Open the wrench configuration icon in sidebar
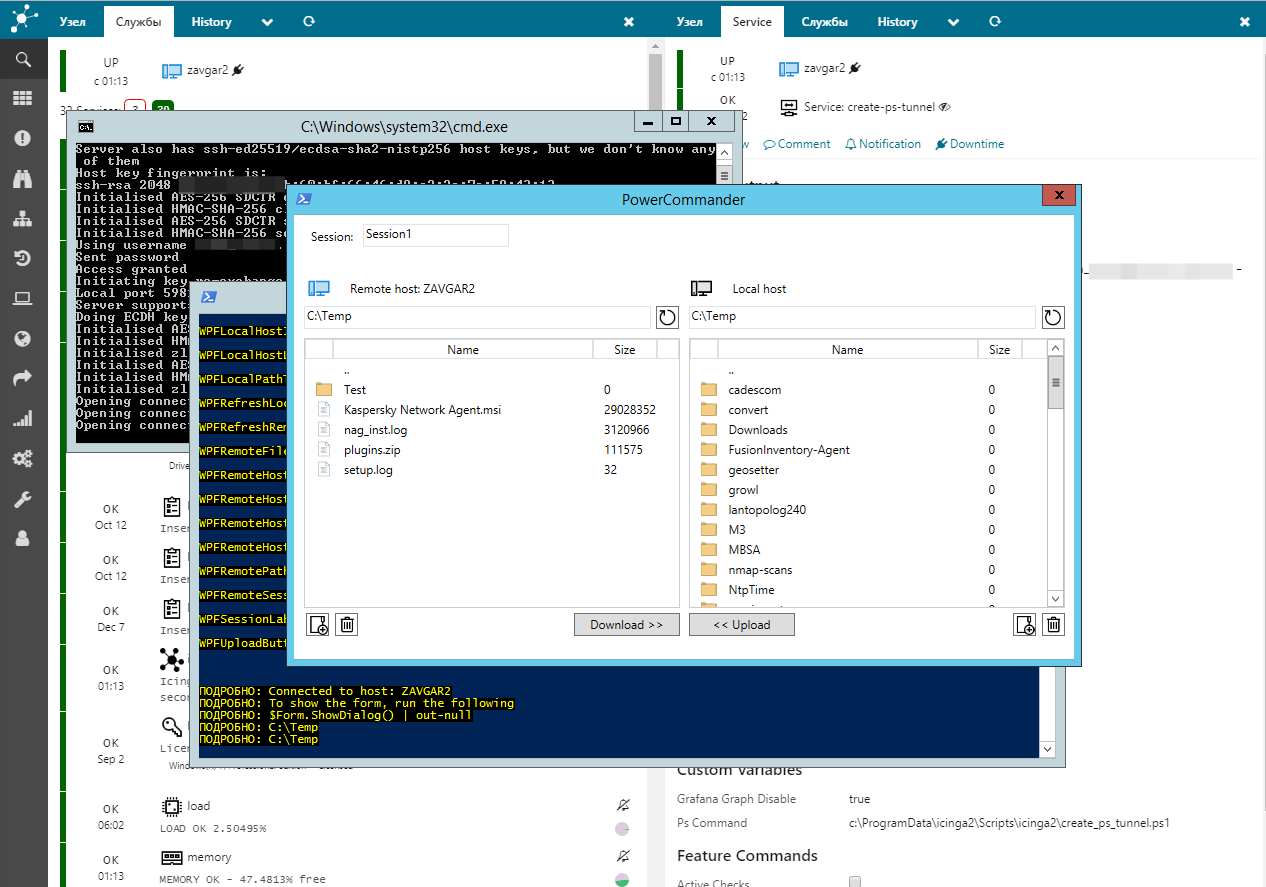Image resolution: width=1266 pixels, height=887 pixels. tap(22, 498)
